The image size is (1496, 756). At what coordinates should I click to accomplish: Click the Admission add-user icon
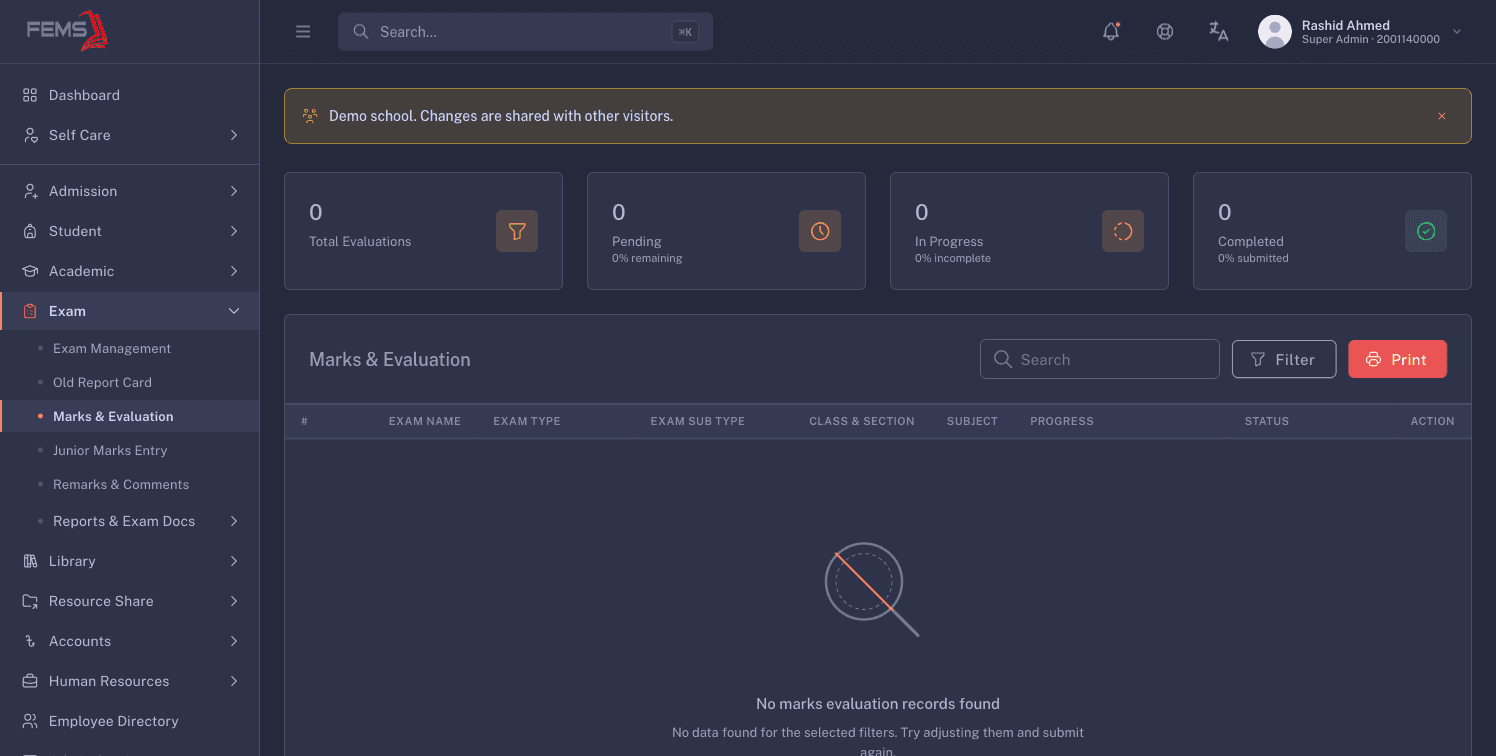30,191
